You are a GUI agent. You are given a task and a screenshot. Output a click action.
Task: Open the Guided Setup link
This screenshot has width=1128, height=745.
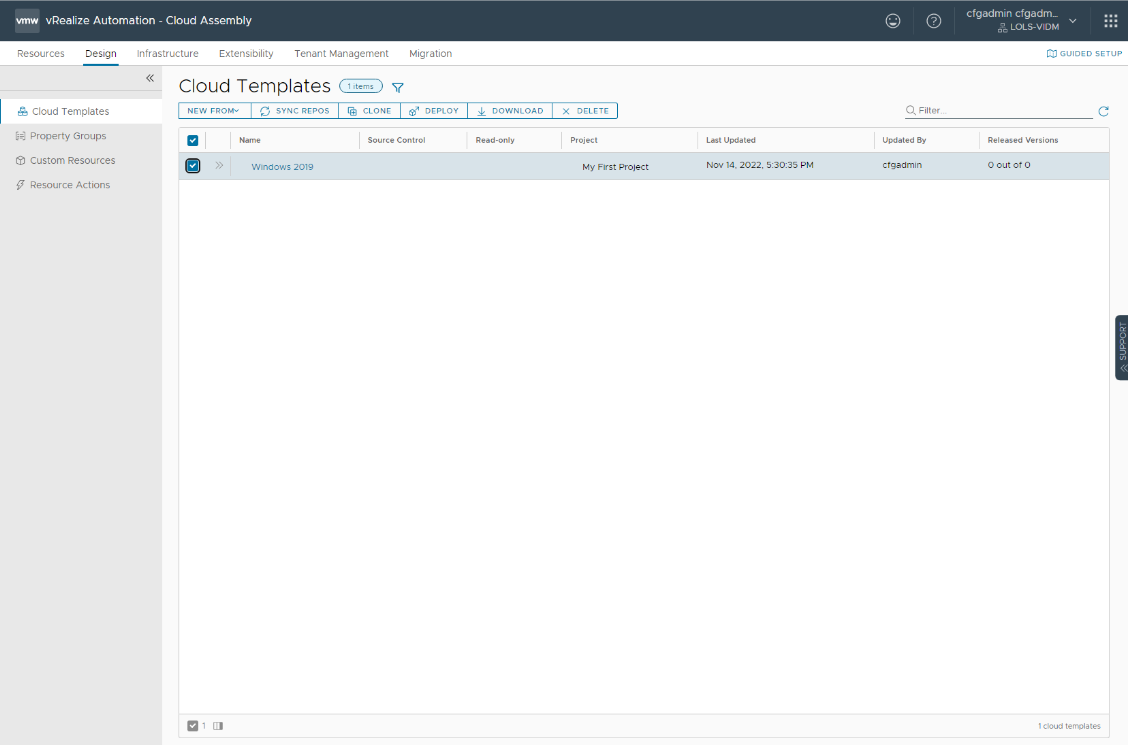1084,53
